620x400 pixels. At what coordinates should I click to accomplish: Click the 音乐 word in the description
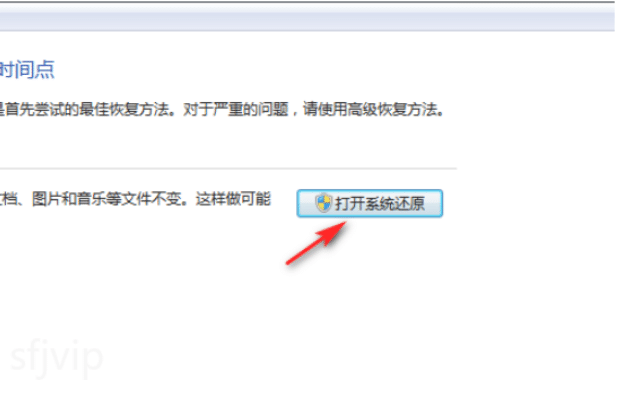[92, 199]
